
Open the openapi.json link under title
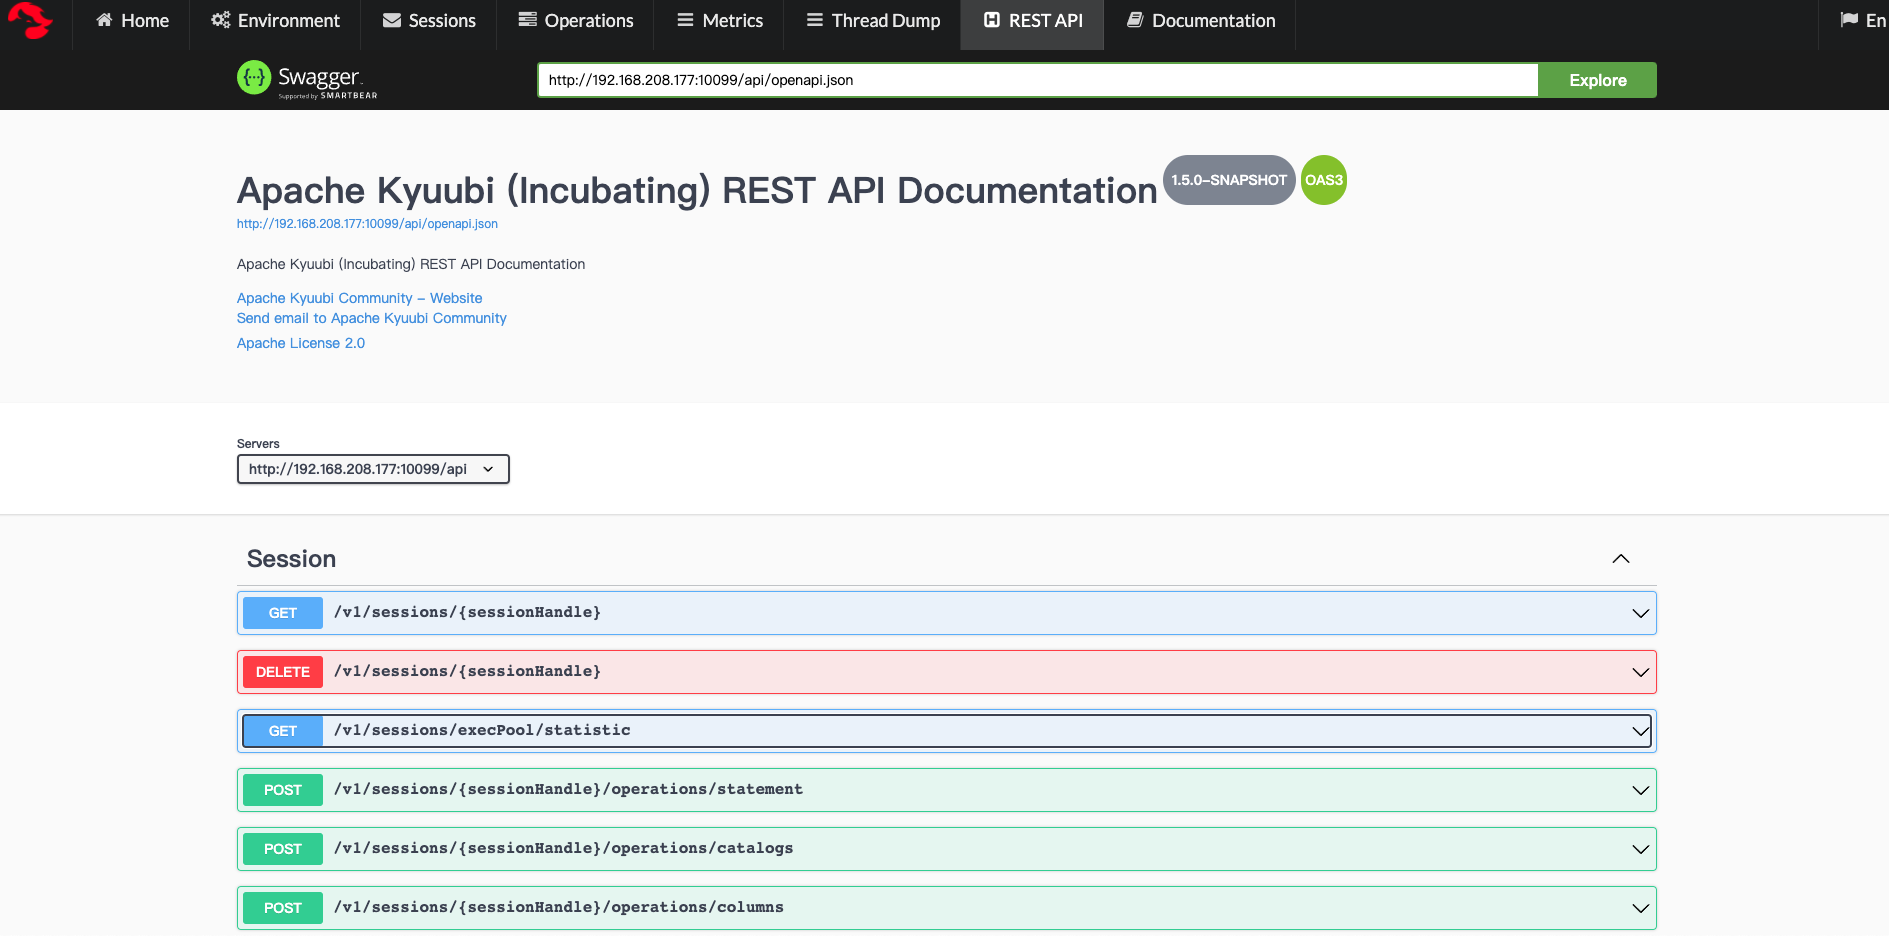pos(367,224)
